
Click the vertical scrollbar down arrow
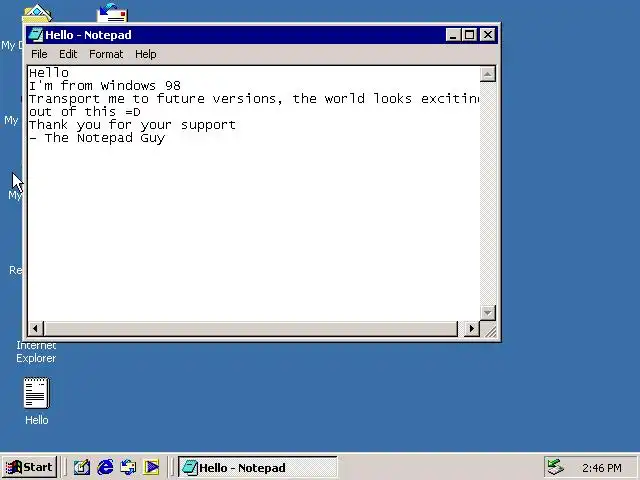[x=488, y=313]
